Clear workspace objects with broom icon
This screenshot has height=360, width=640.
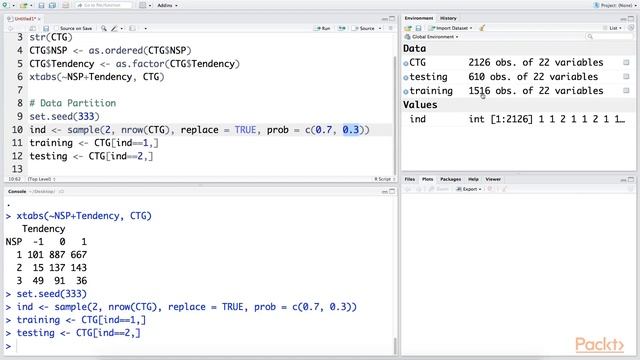[482, 28]
